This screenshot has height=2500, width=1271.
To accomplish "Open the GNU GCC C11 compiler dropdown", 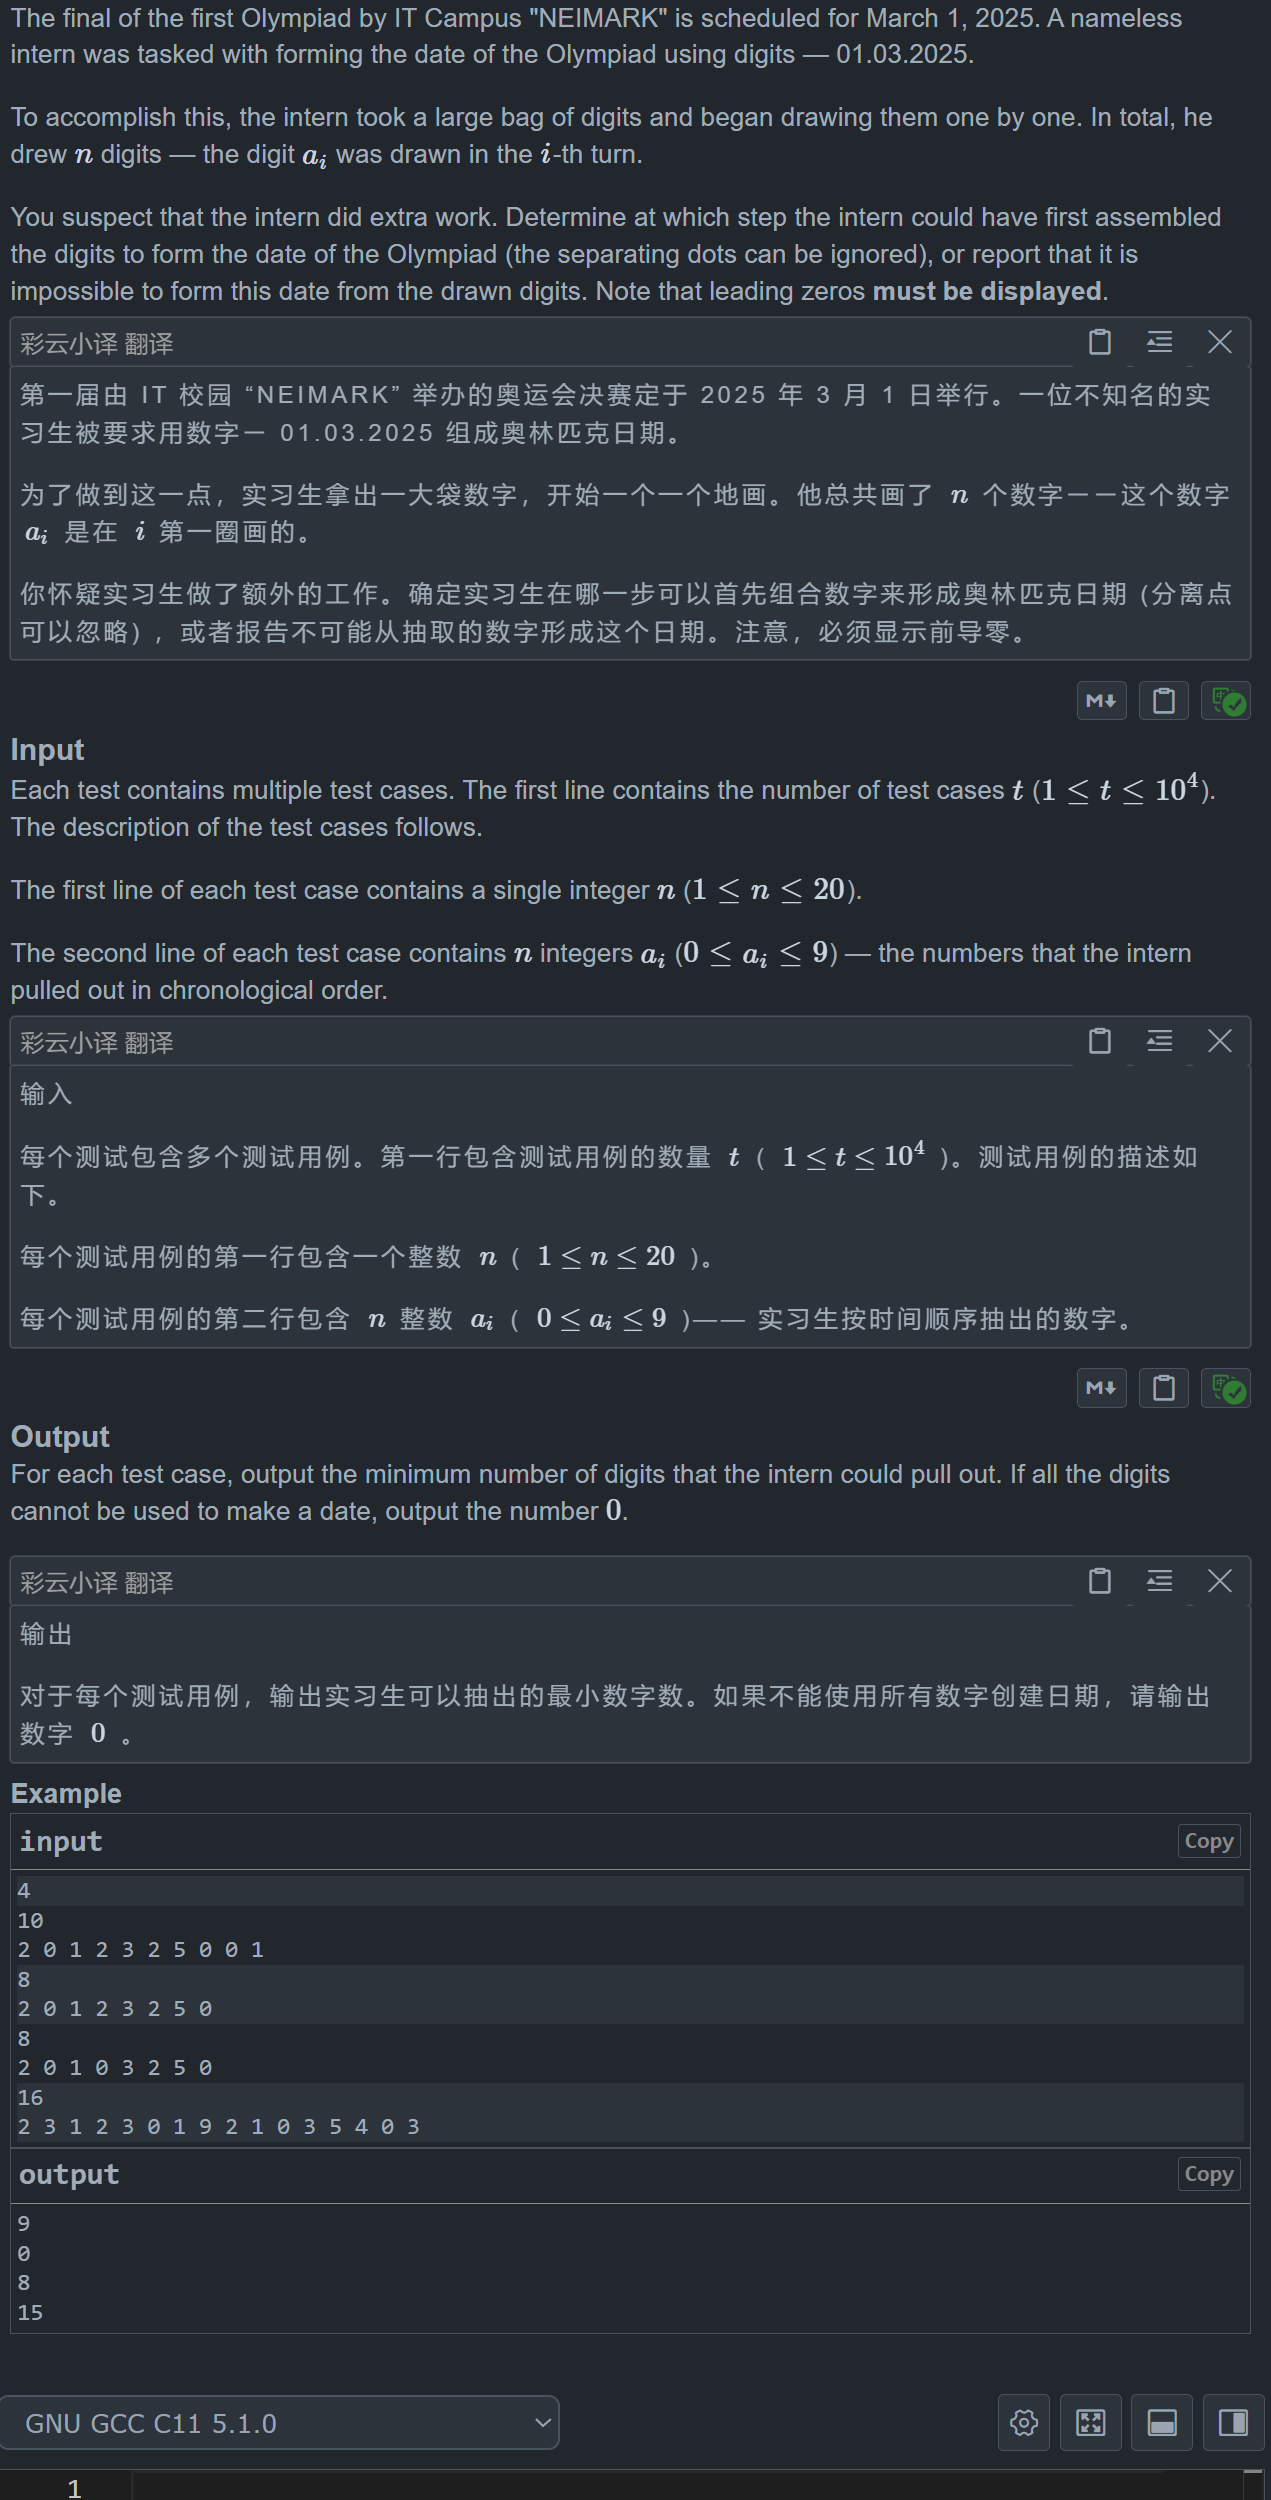I will [280, 2423].
